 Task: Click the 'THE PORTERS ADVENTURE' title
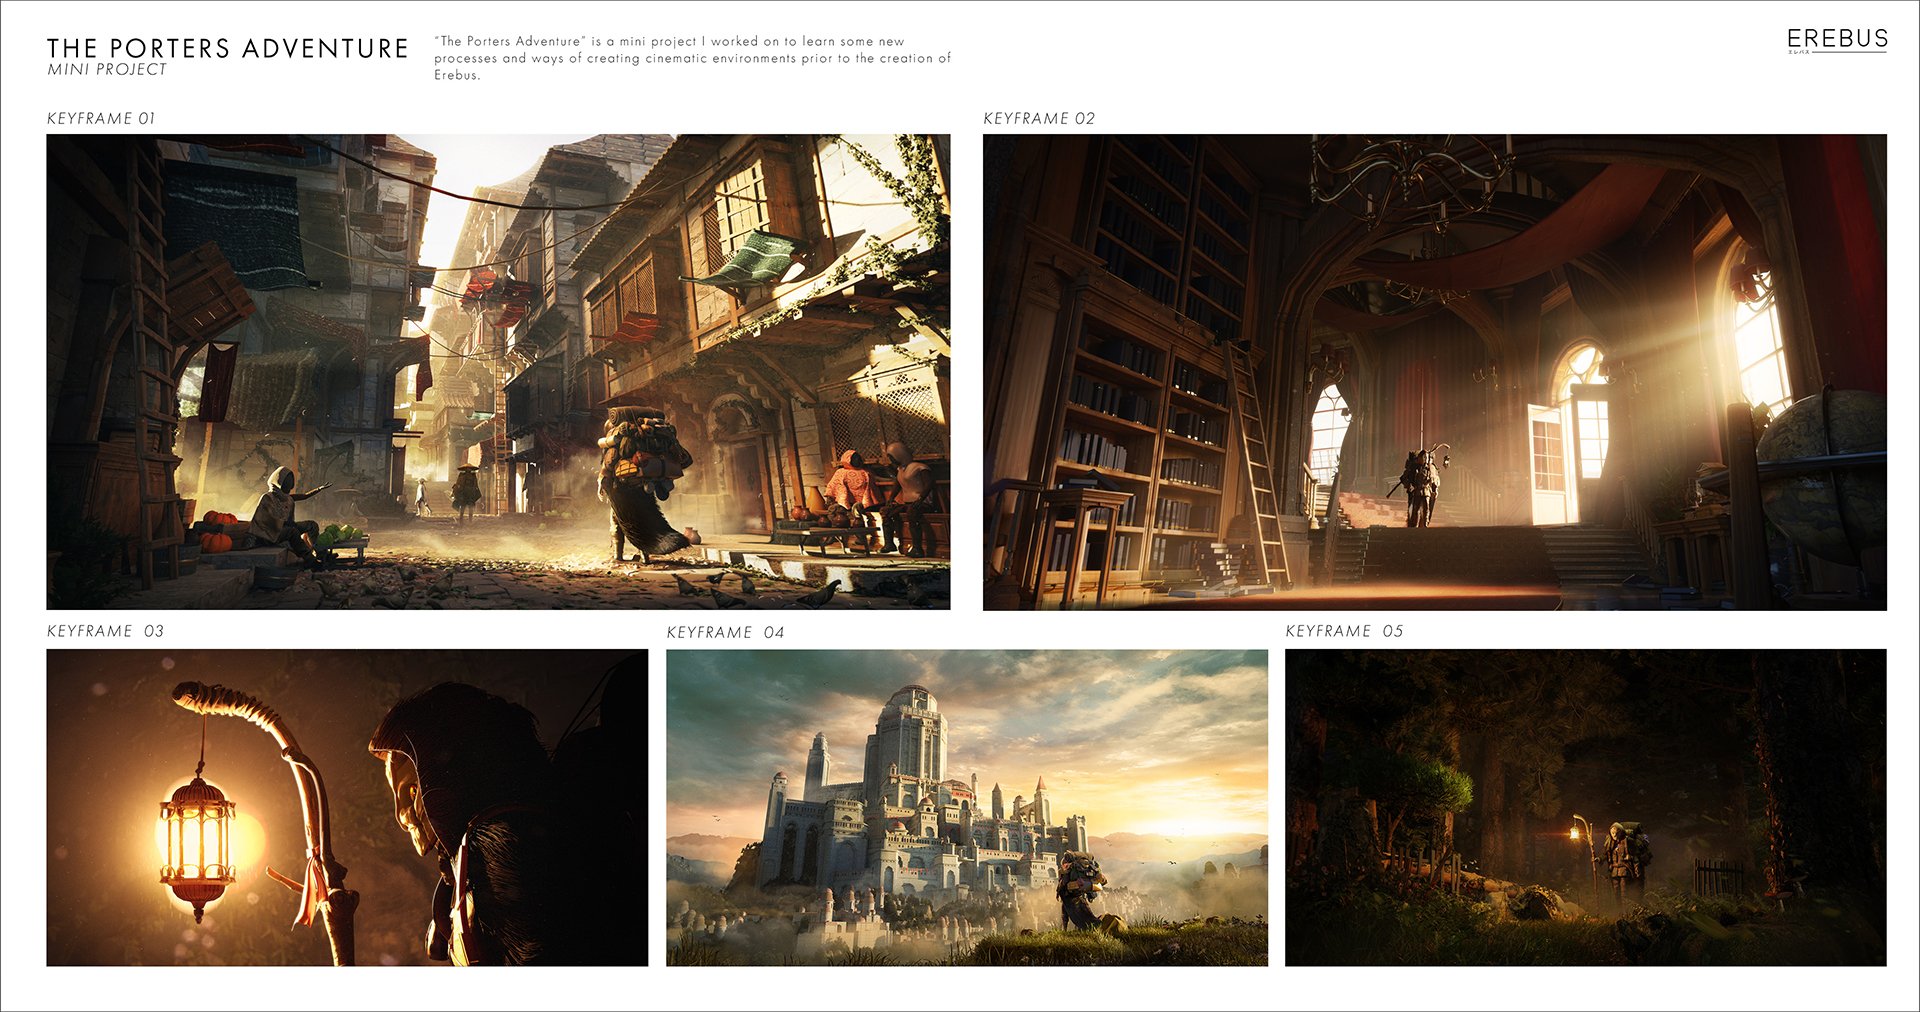tap(227, 48)
